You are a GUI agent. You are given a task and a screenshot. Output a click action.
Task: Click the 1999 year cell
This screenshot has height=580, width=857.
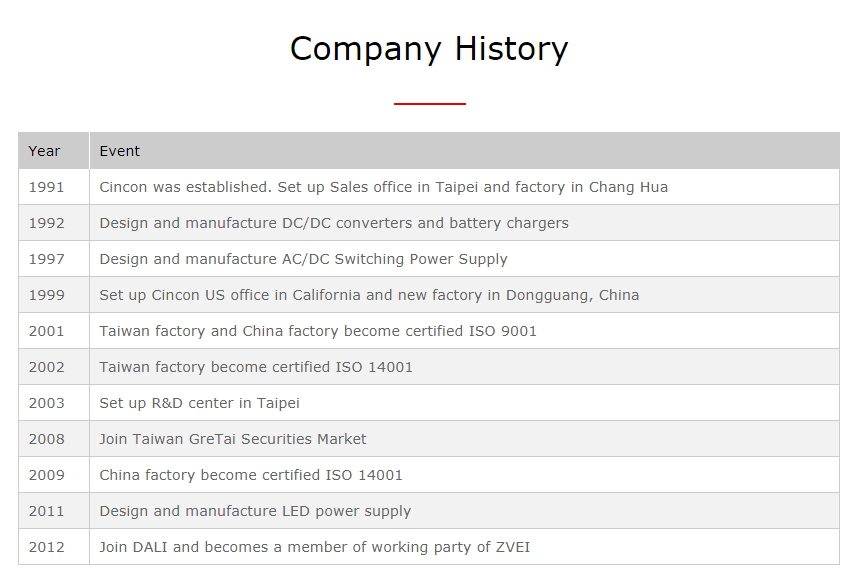click(54, 295)
